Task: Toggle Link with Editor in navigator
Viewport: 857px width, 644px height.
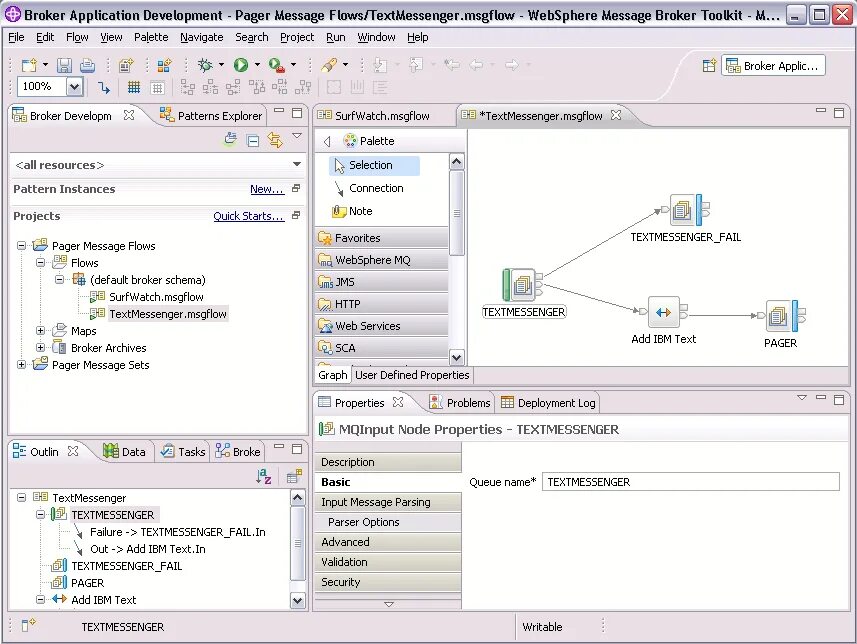Action: coord(275,140)
